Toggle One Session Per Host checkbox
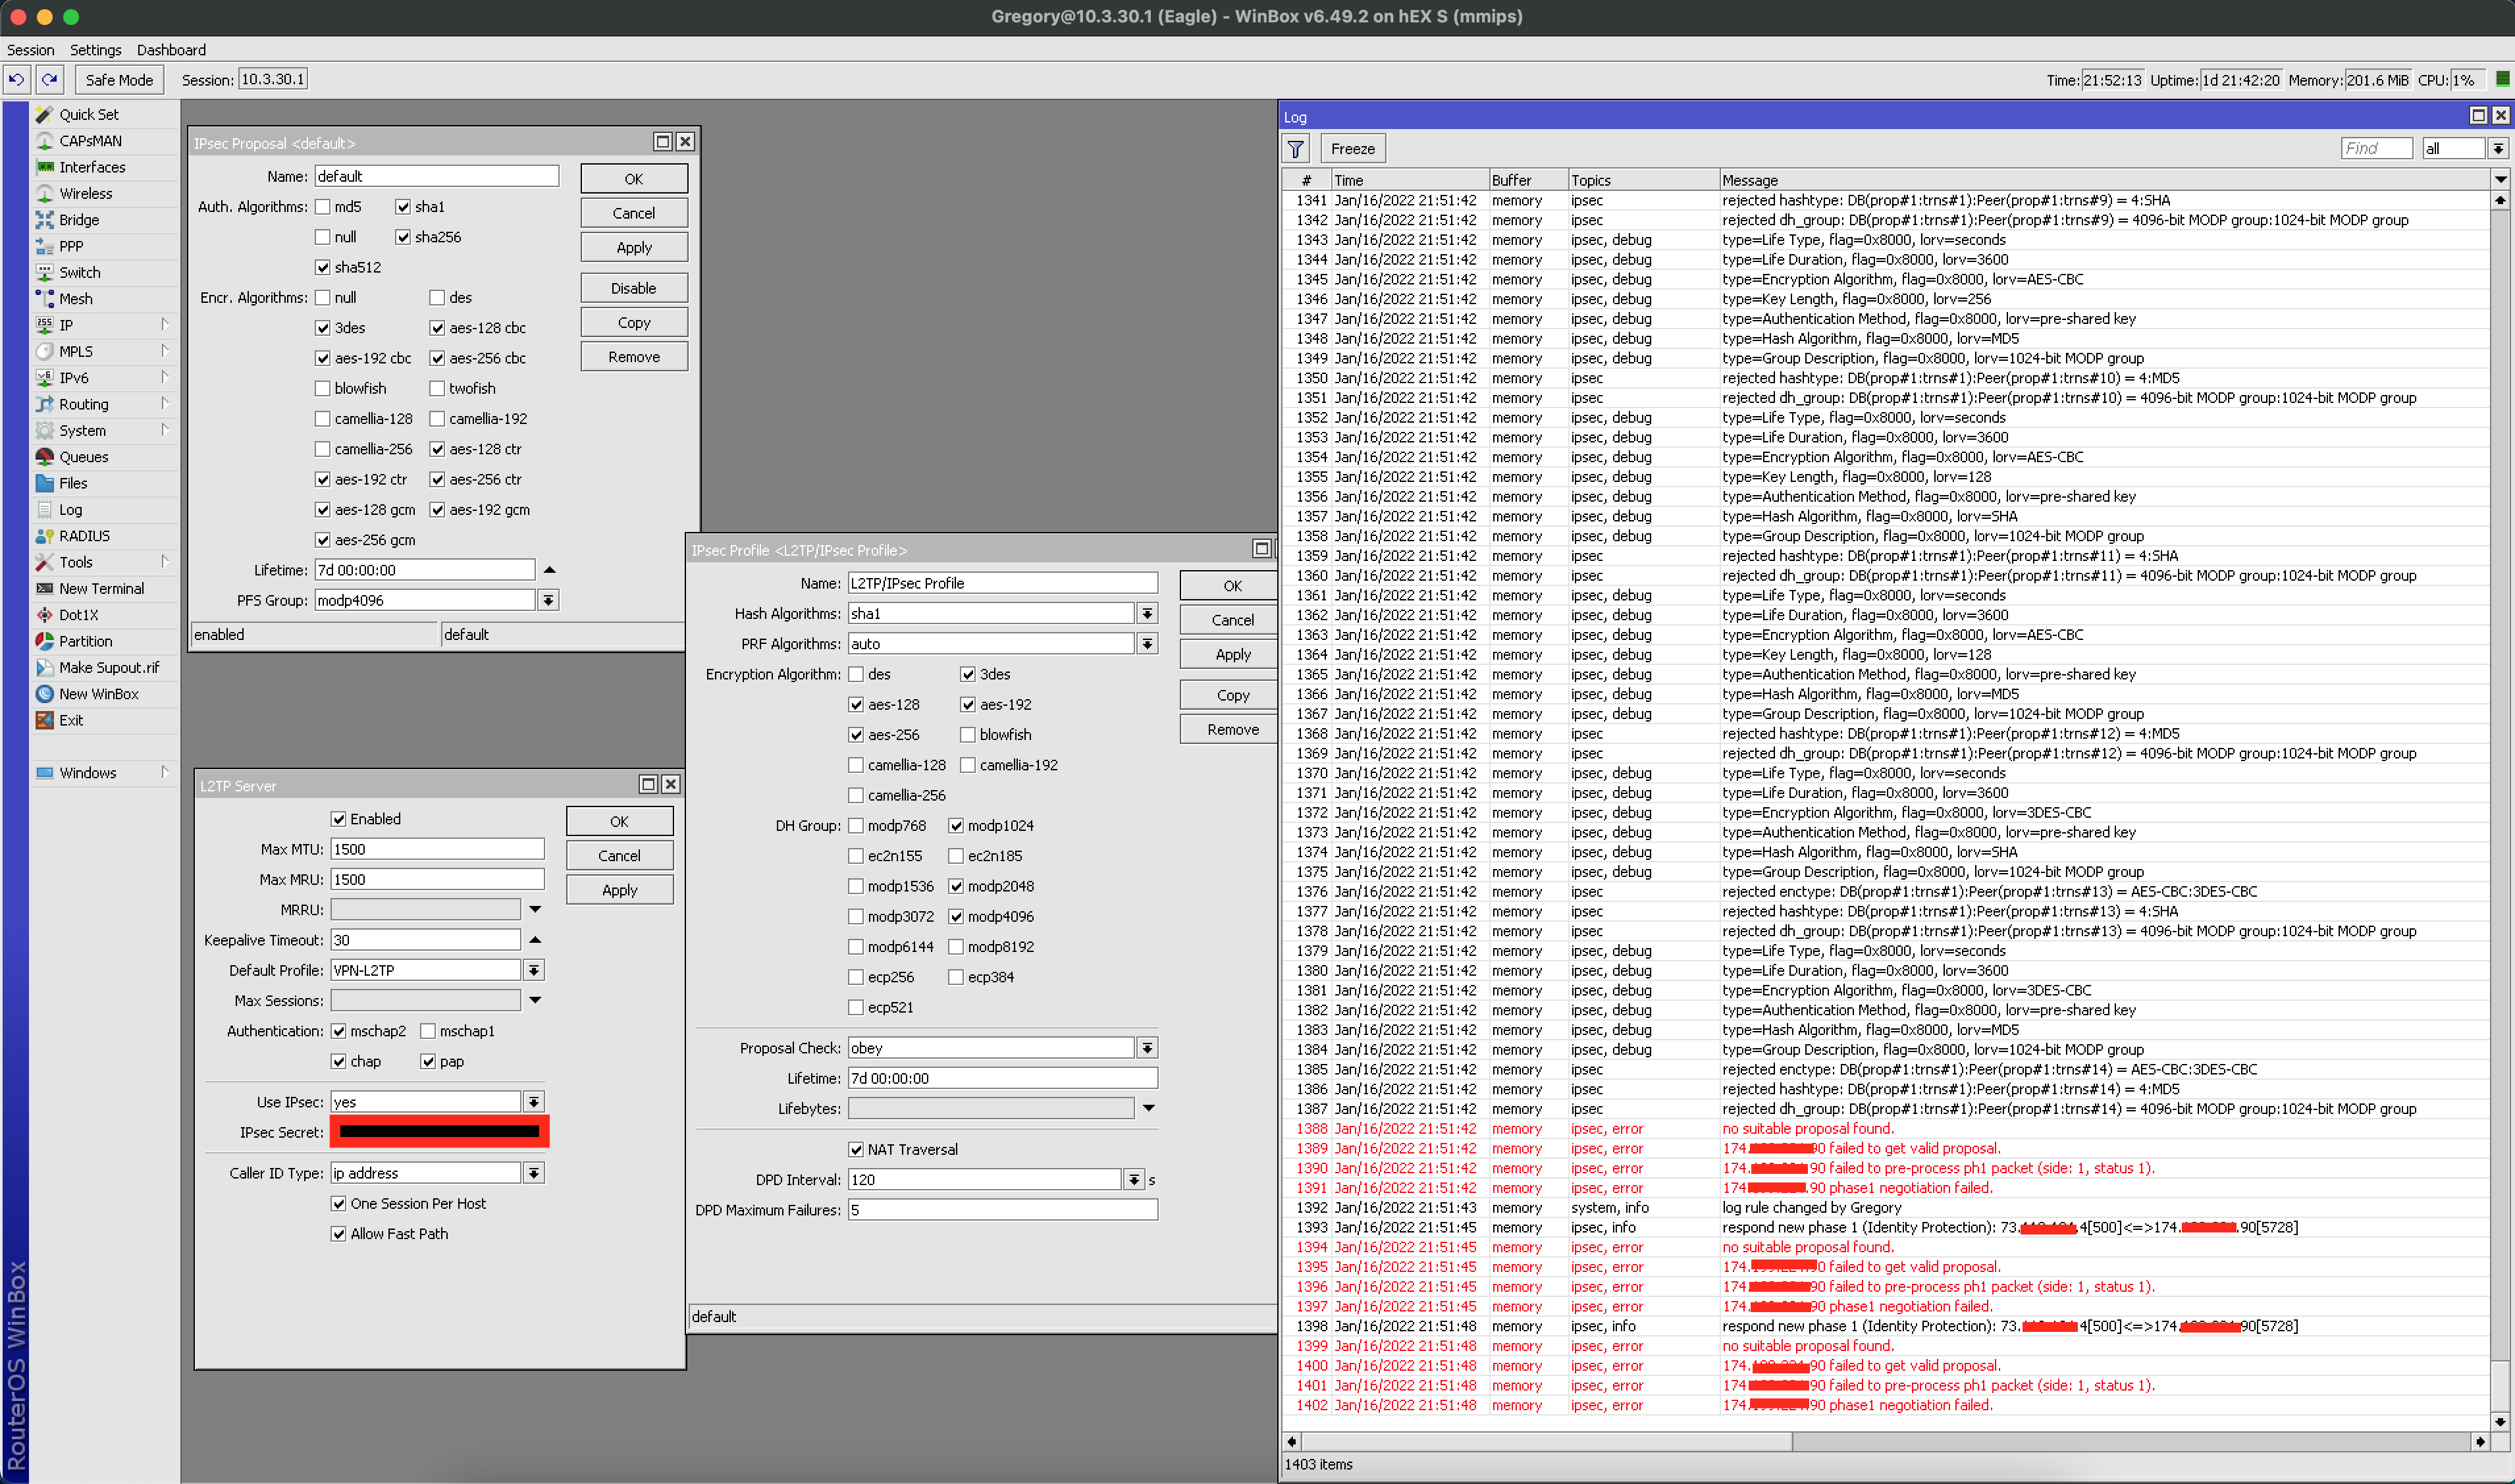Viewport: 2515px width, 1484px height. click(339, 1204)
